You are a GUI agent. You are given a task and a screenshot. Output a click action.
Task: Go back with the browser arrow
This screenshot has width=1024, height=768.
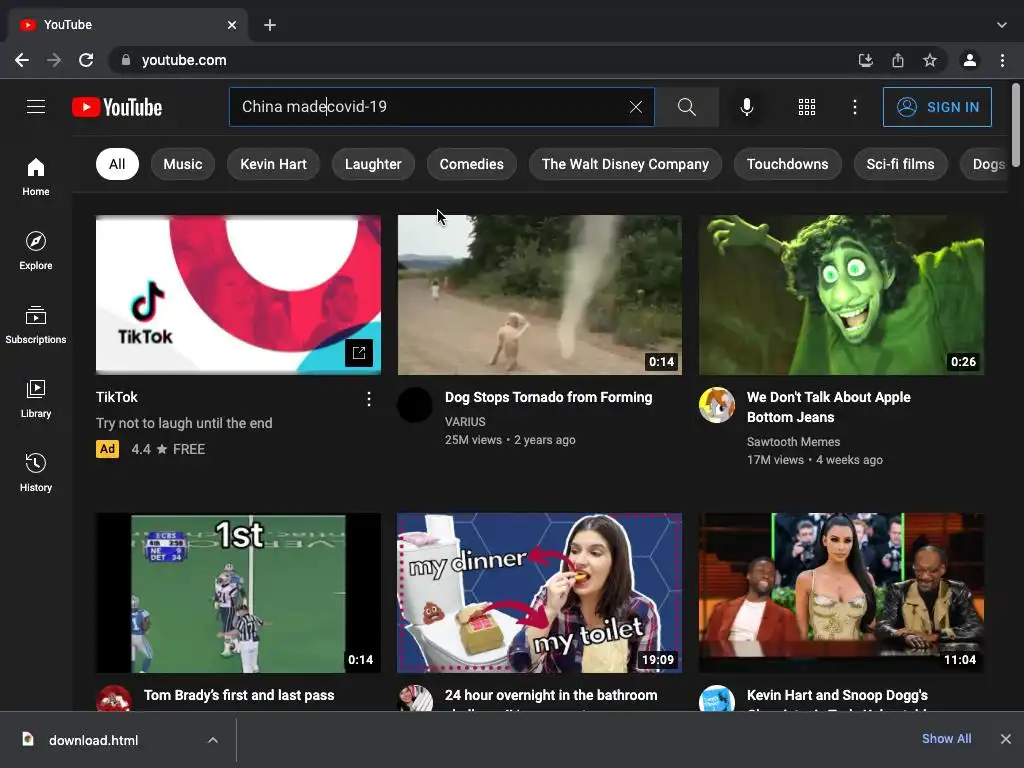click(x=22, y=60)
